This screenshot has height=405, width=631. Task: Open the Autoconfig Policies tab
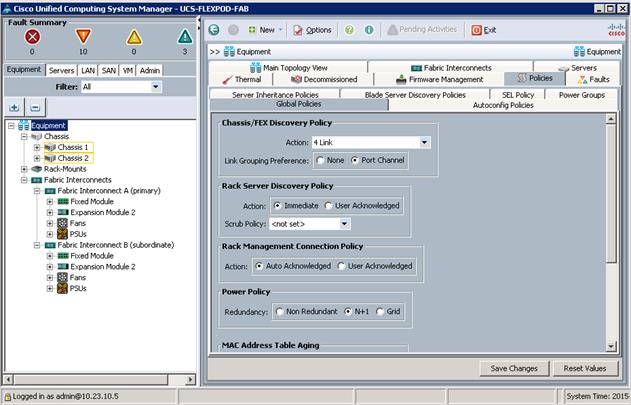tap(503, 105)
